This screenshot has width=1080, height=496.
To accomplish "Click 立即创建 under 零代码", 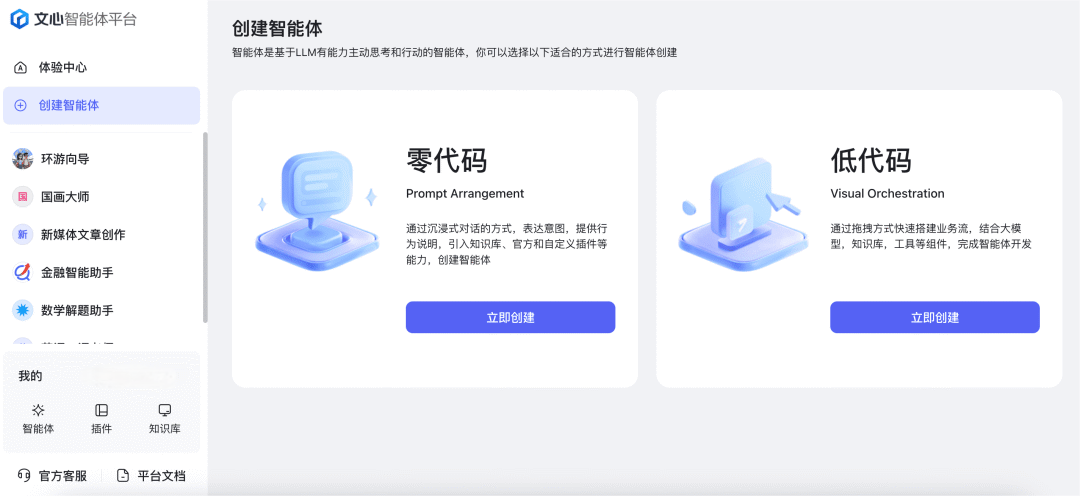I will (x=510, y=318).
